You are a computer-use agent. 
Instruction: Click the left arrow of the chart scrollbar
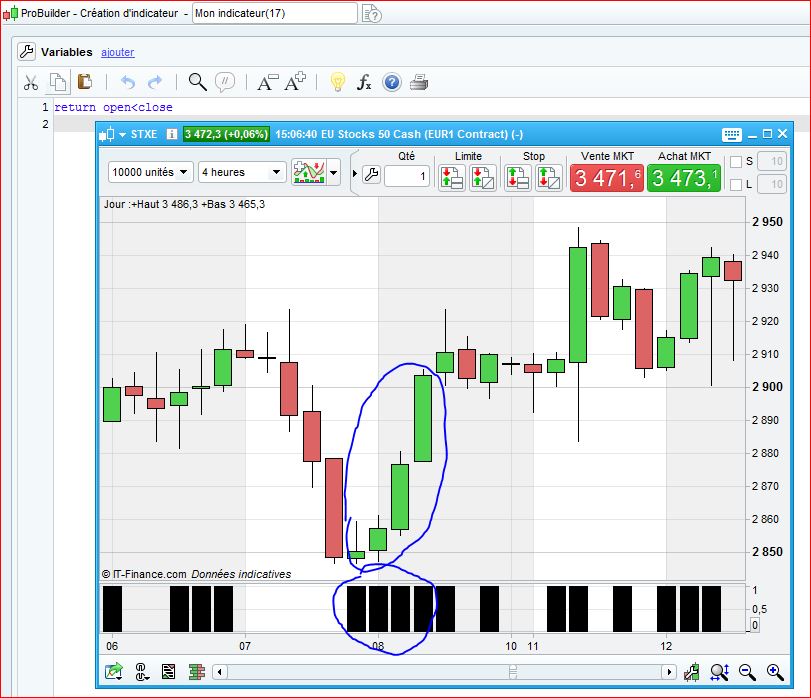[220, 672]
